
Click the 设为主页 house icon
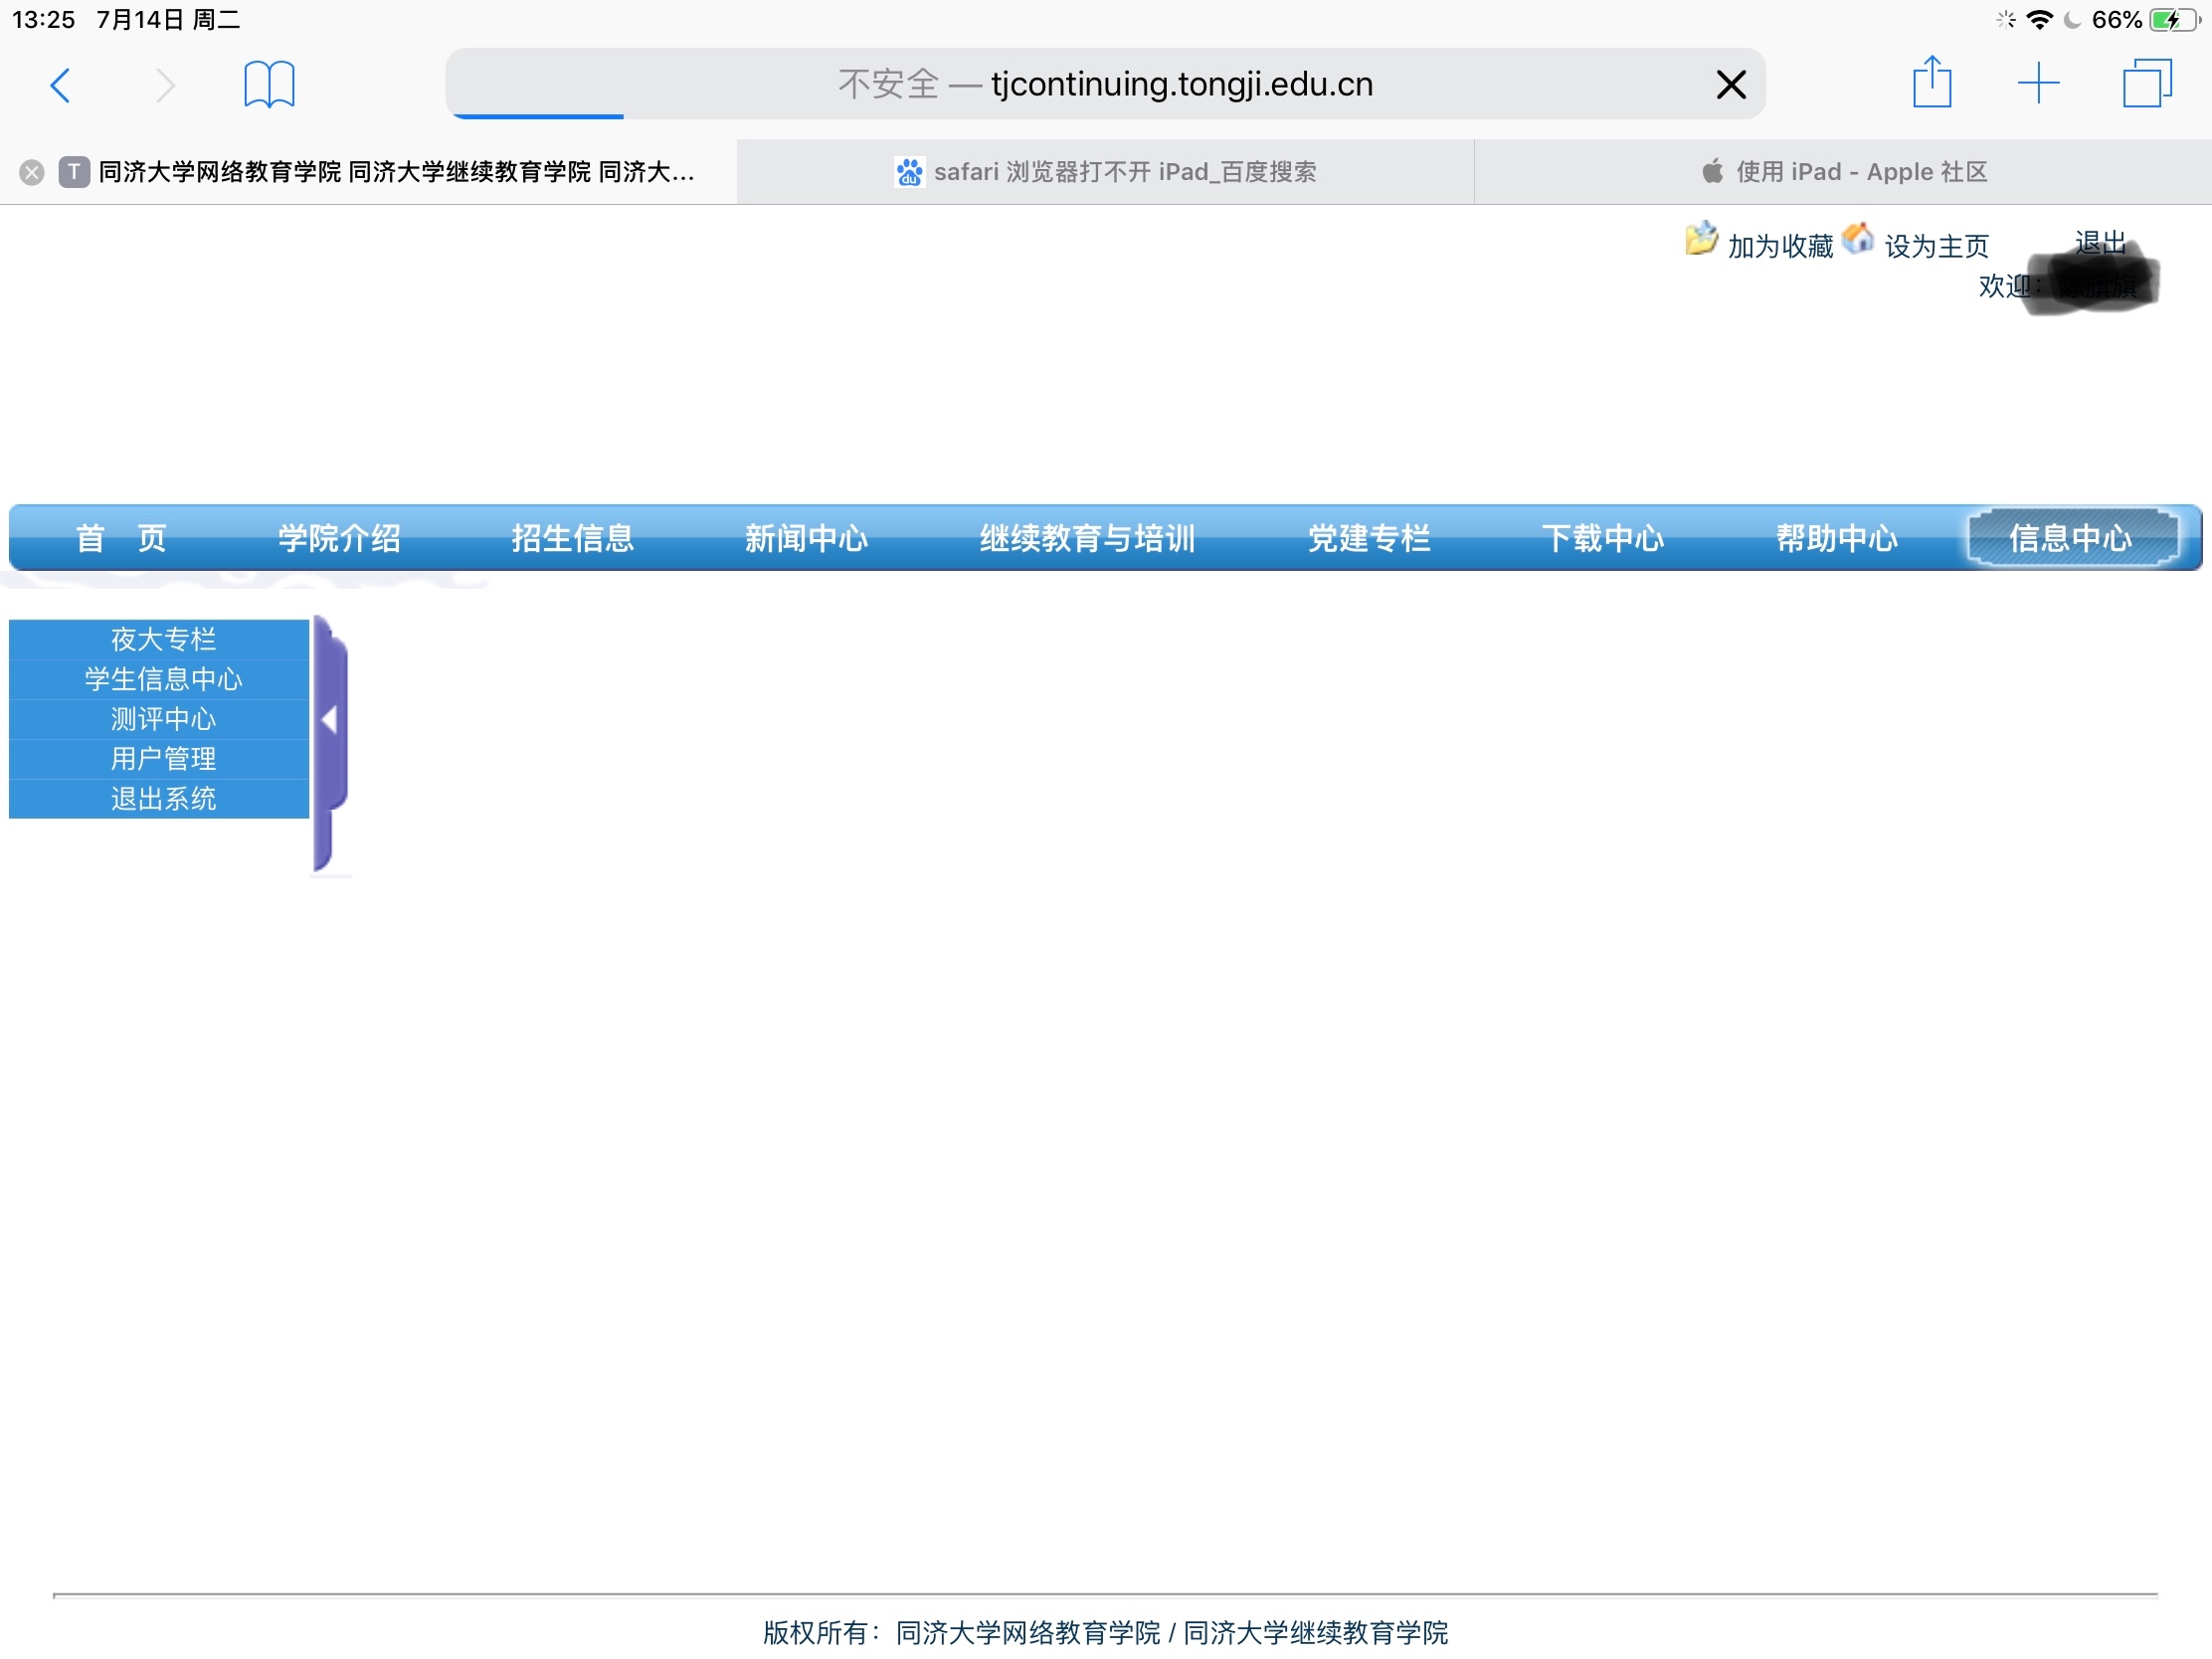(x=1857, y=239)
